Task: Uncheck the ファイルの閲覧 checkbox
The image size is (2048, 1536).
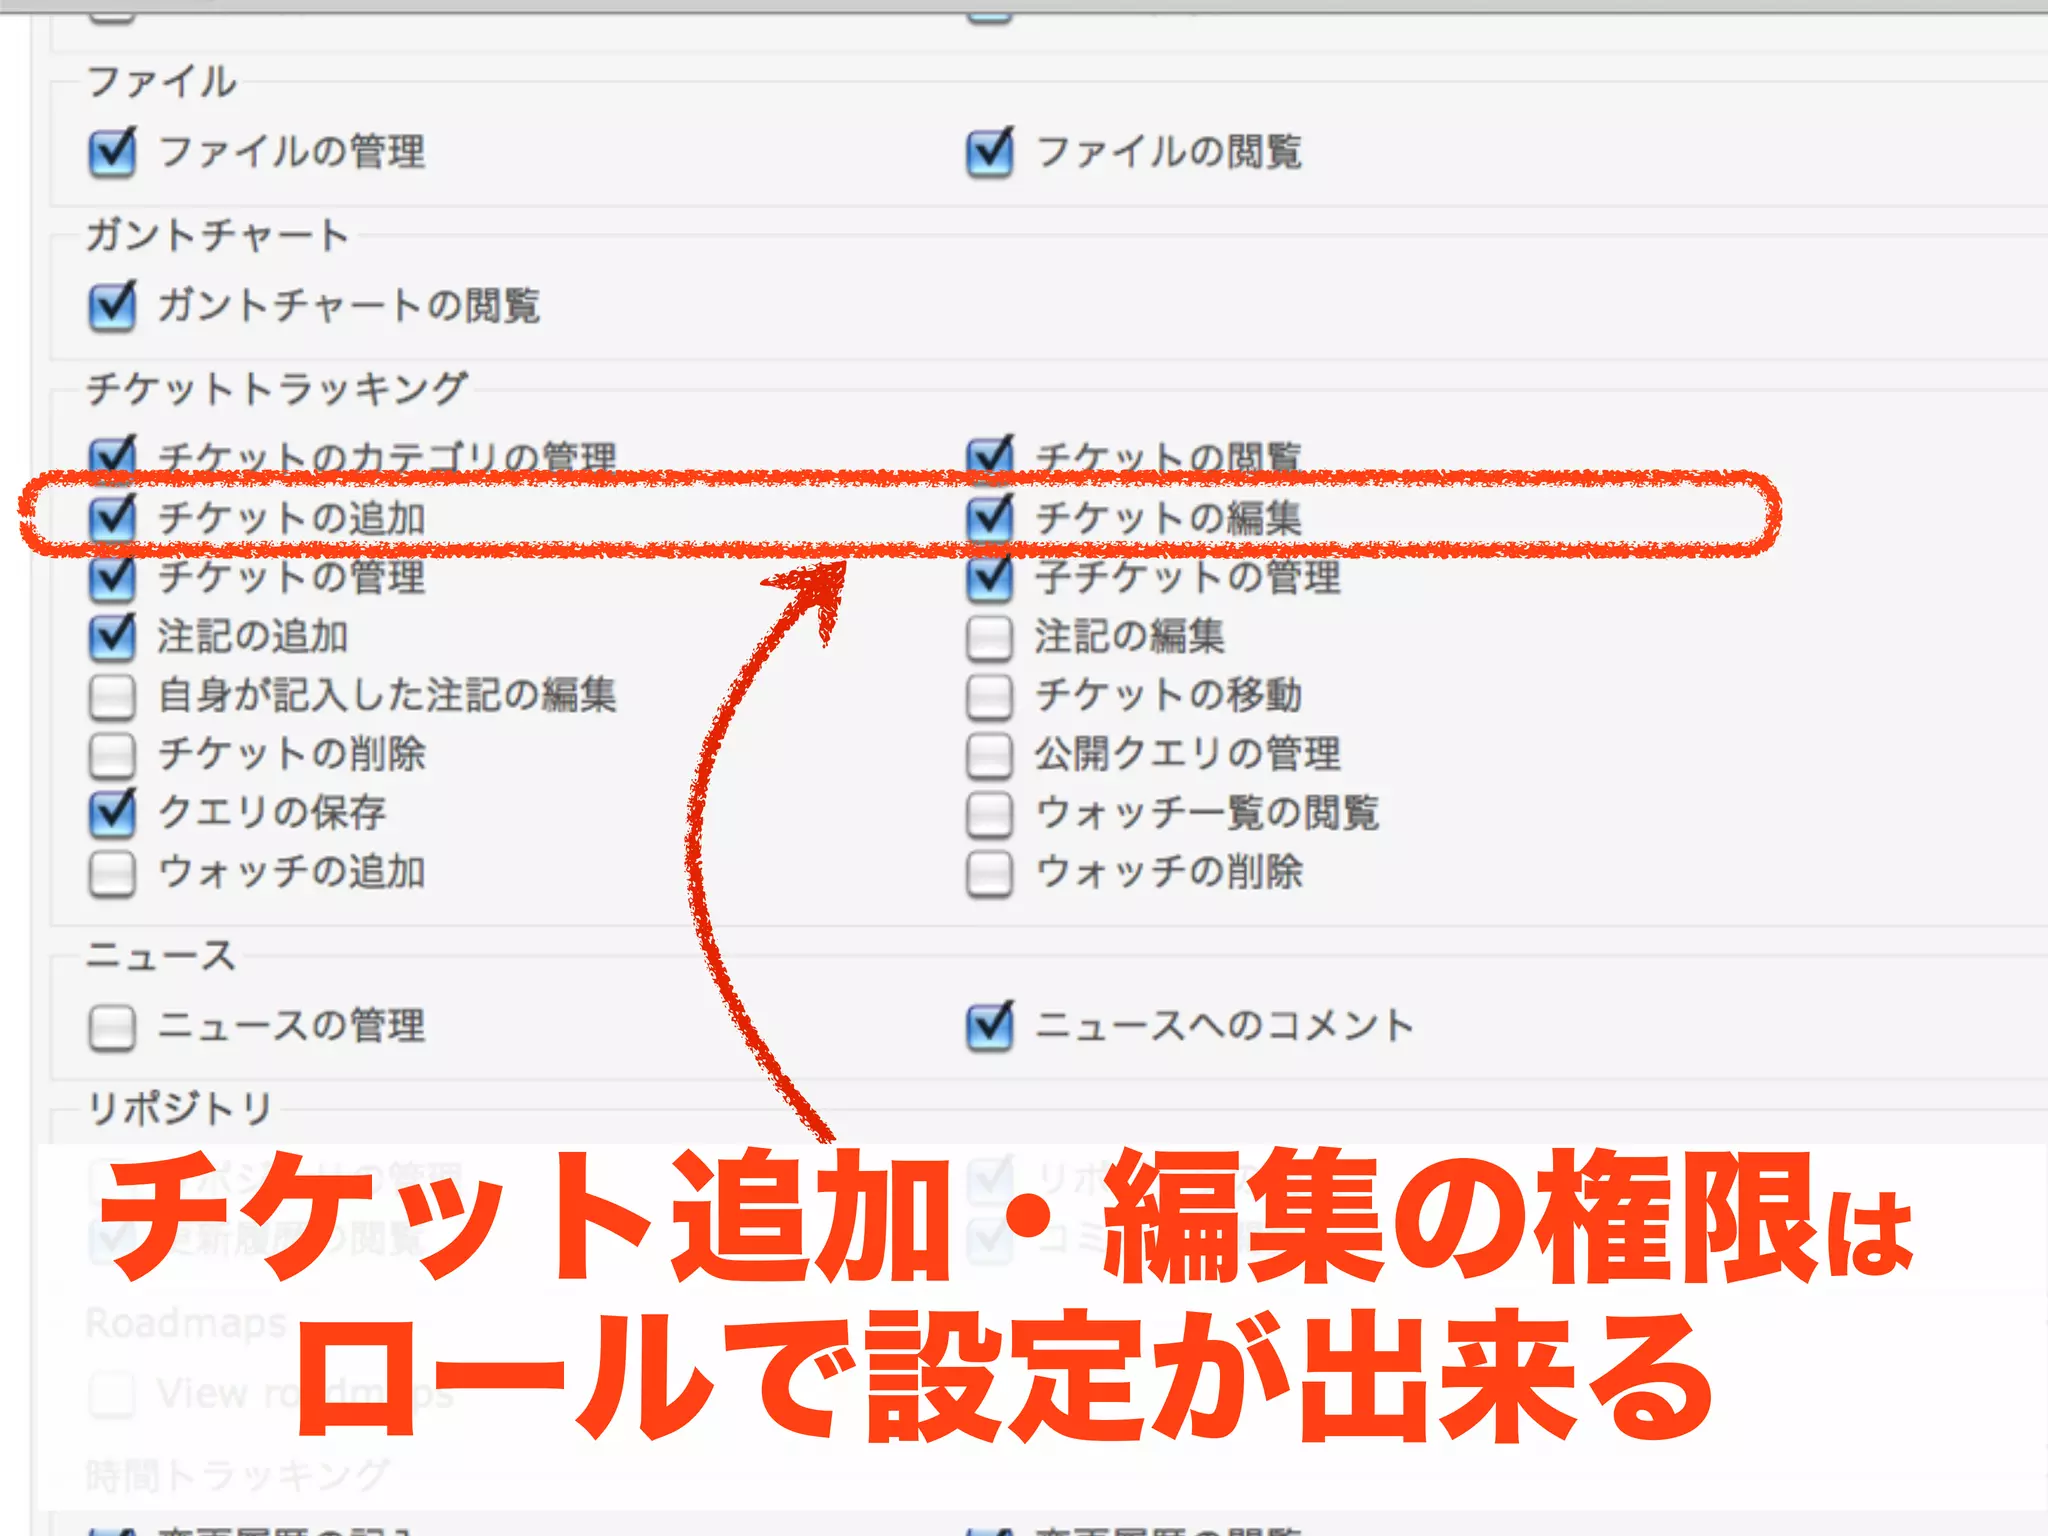Action: pos(990,153)
